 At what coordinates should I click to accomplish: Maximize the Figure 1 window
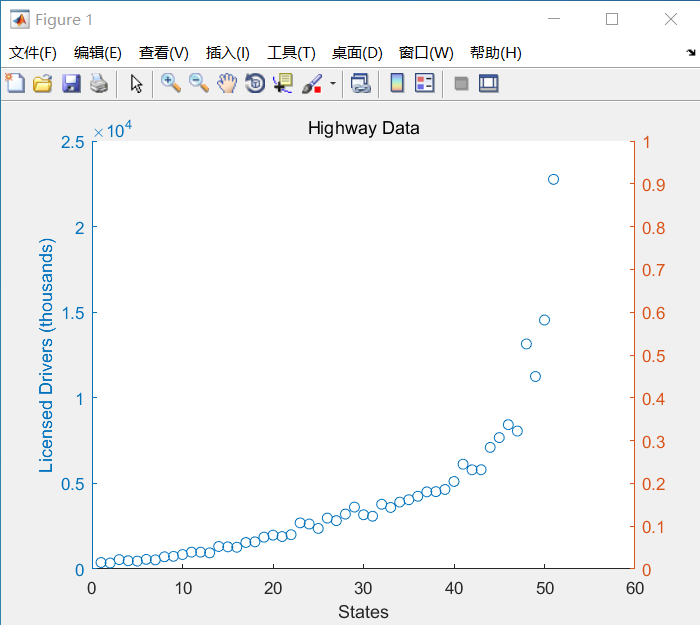pyautogui.click(x=612, y=19)
